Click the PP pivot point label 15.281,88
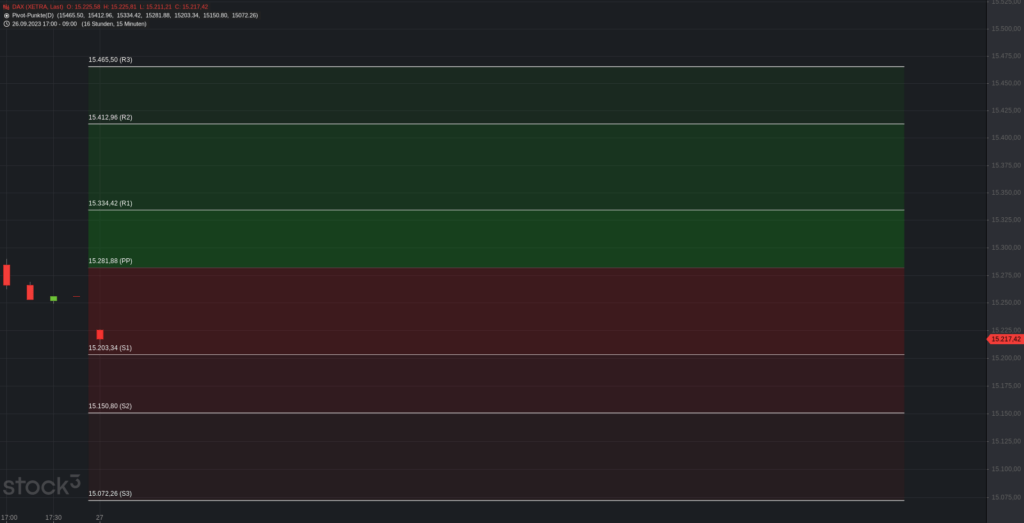This screenshot has height=523, width=1024. coord(110,261)
